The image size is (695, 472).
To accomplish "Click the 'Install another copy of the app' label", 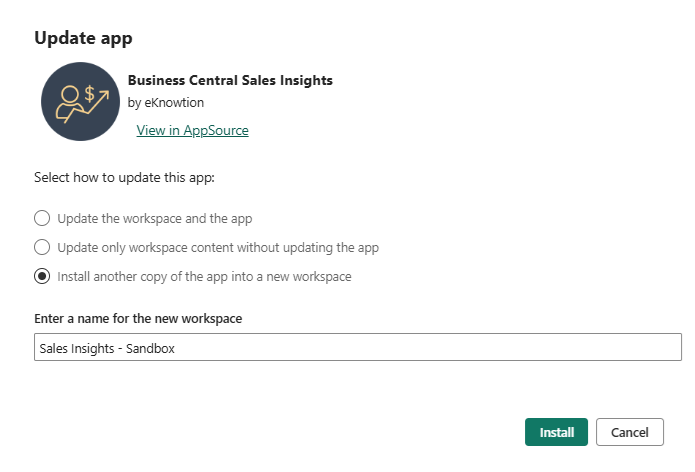I will coord(204,276).
